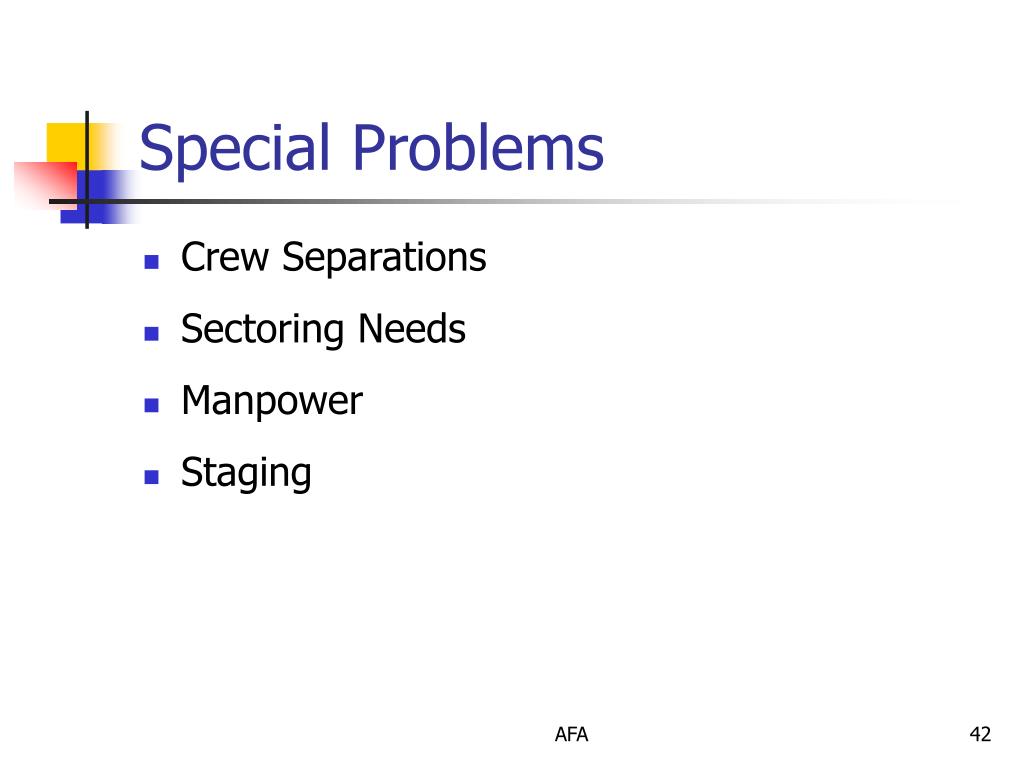
Task: Click the word Problems in the title
Action: pyautogui.click(x=478, y=148)
